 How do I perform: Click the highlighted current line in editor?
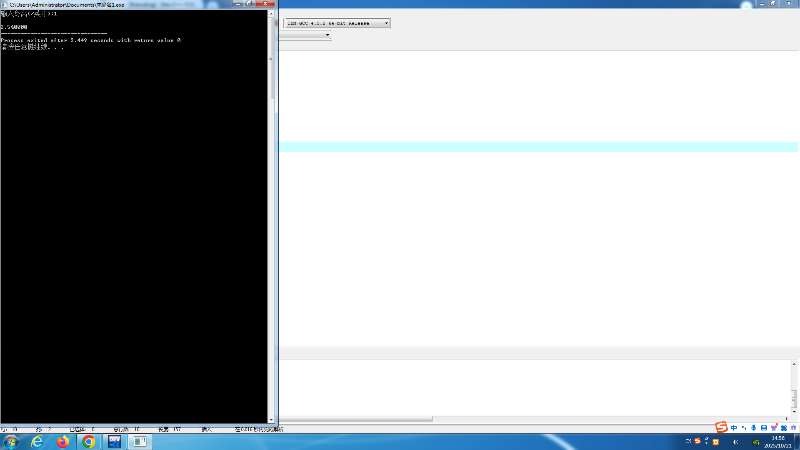coord(538,147)
